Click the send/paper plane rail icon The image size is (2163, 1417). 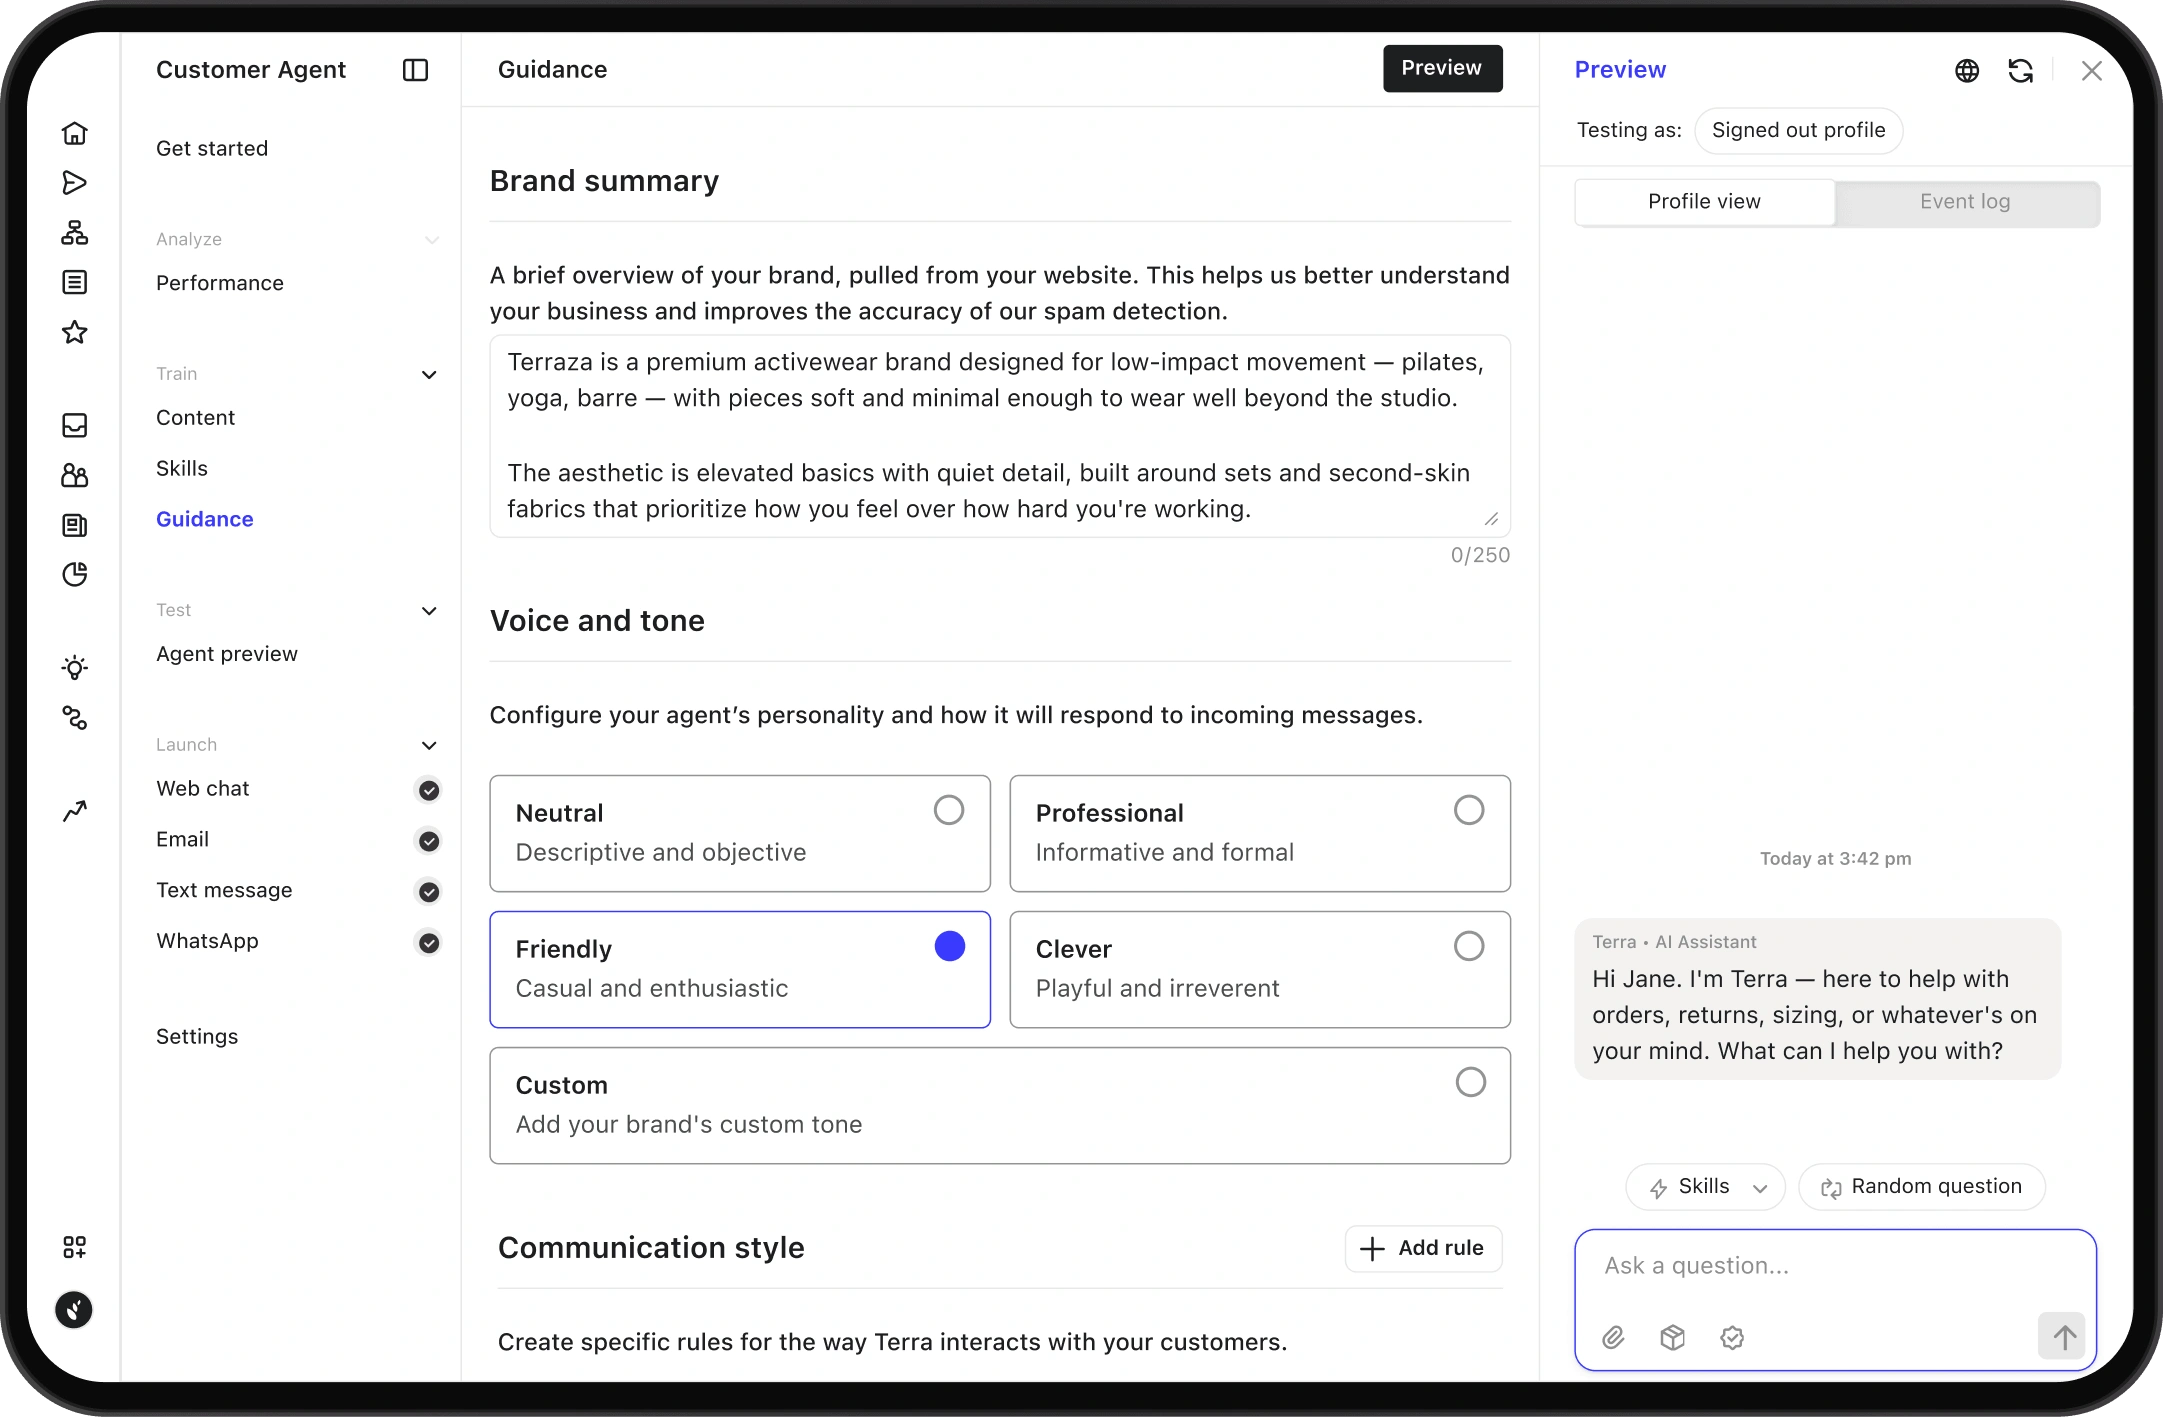tap(75, 183)
